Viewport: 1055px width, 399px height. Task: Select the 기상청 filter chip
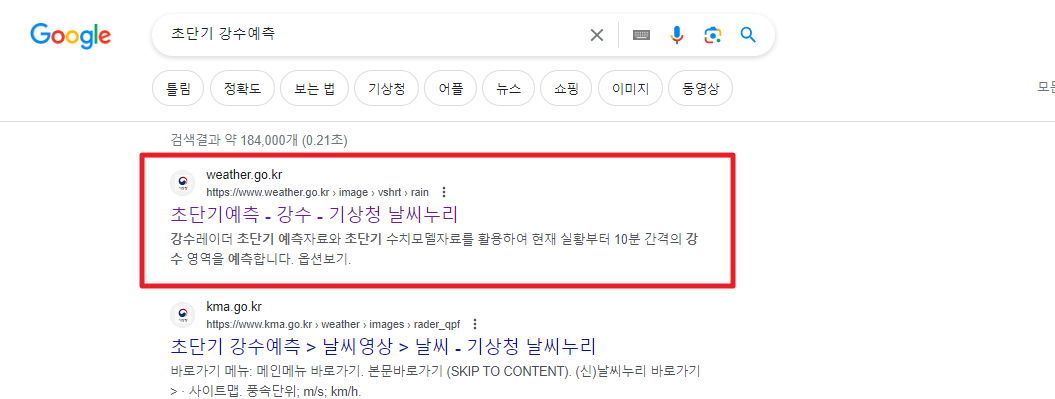click(386, 88)
